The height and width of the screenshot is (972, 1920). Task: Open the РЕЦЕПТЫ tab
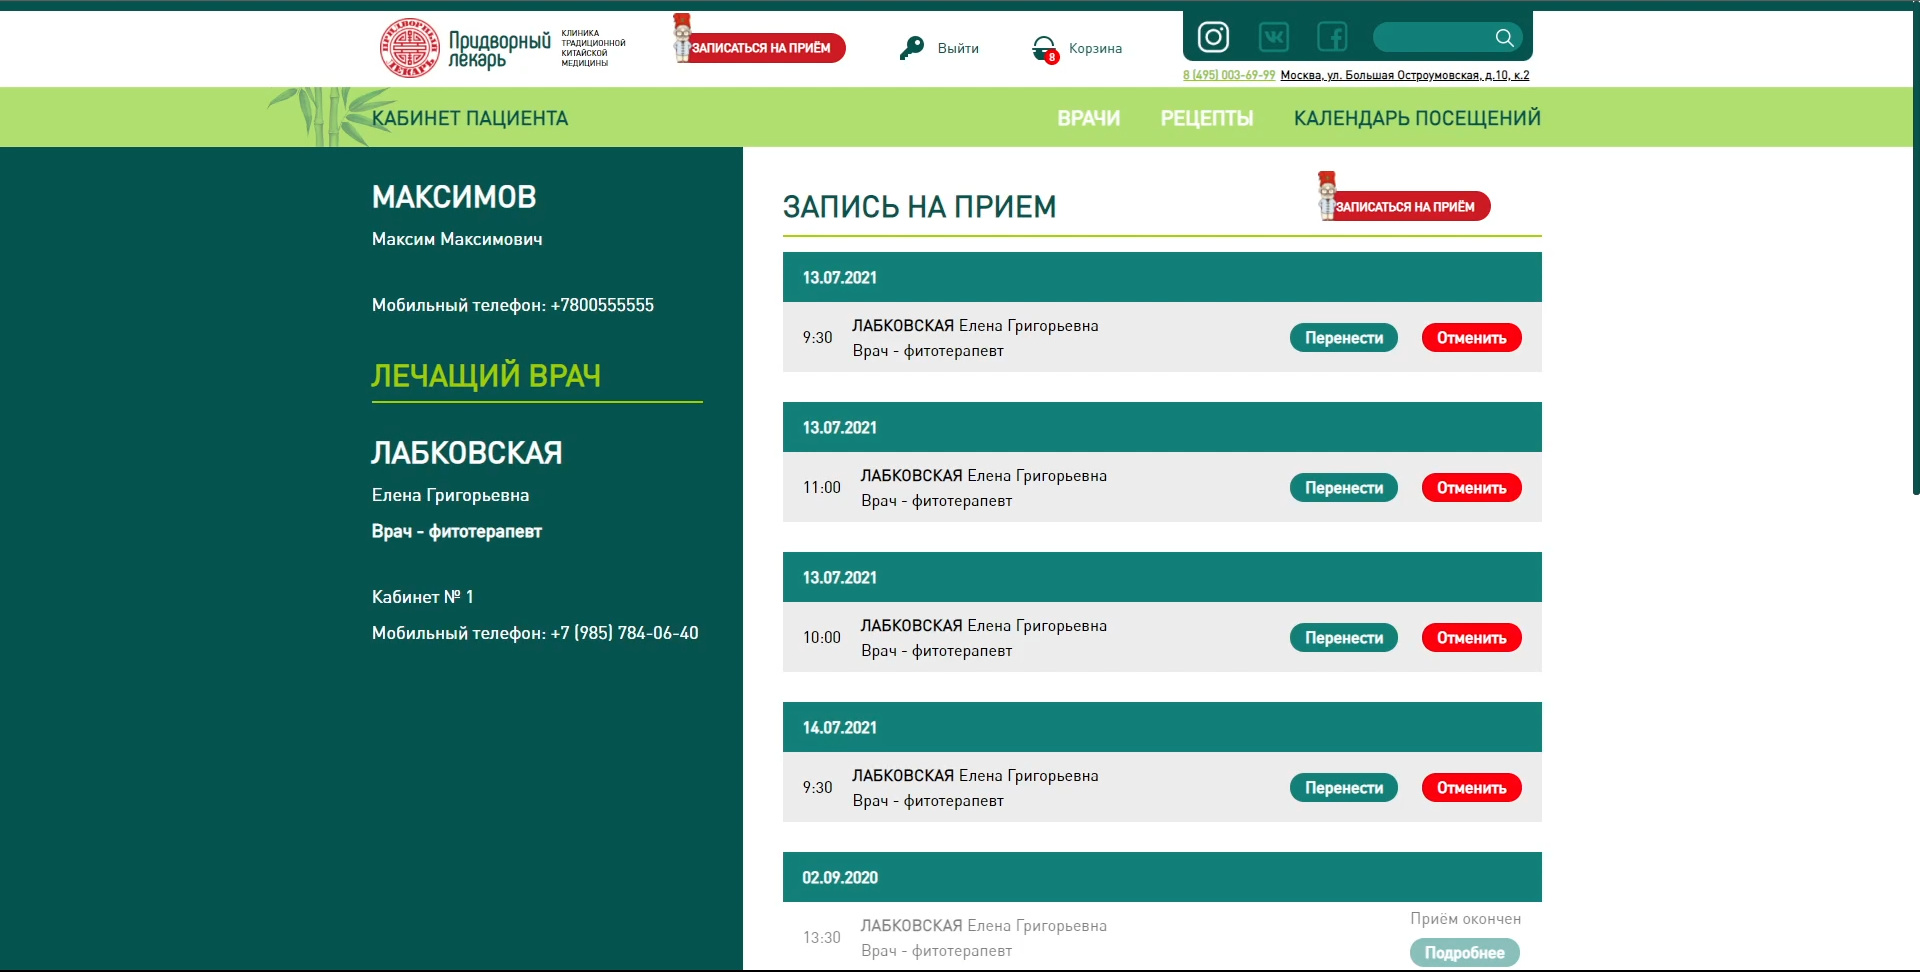click(1206, 118)
